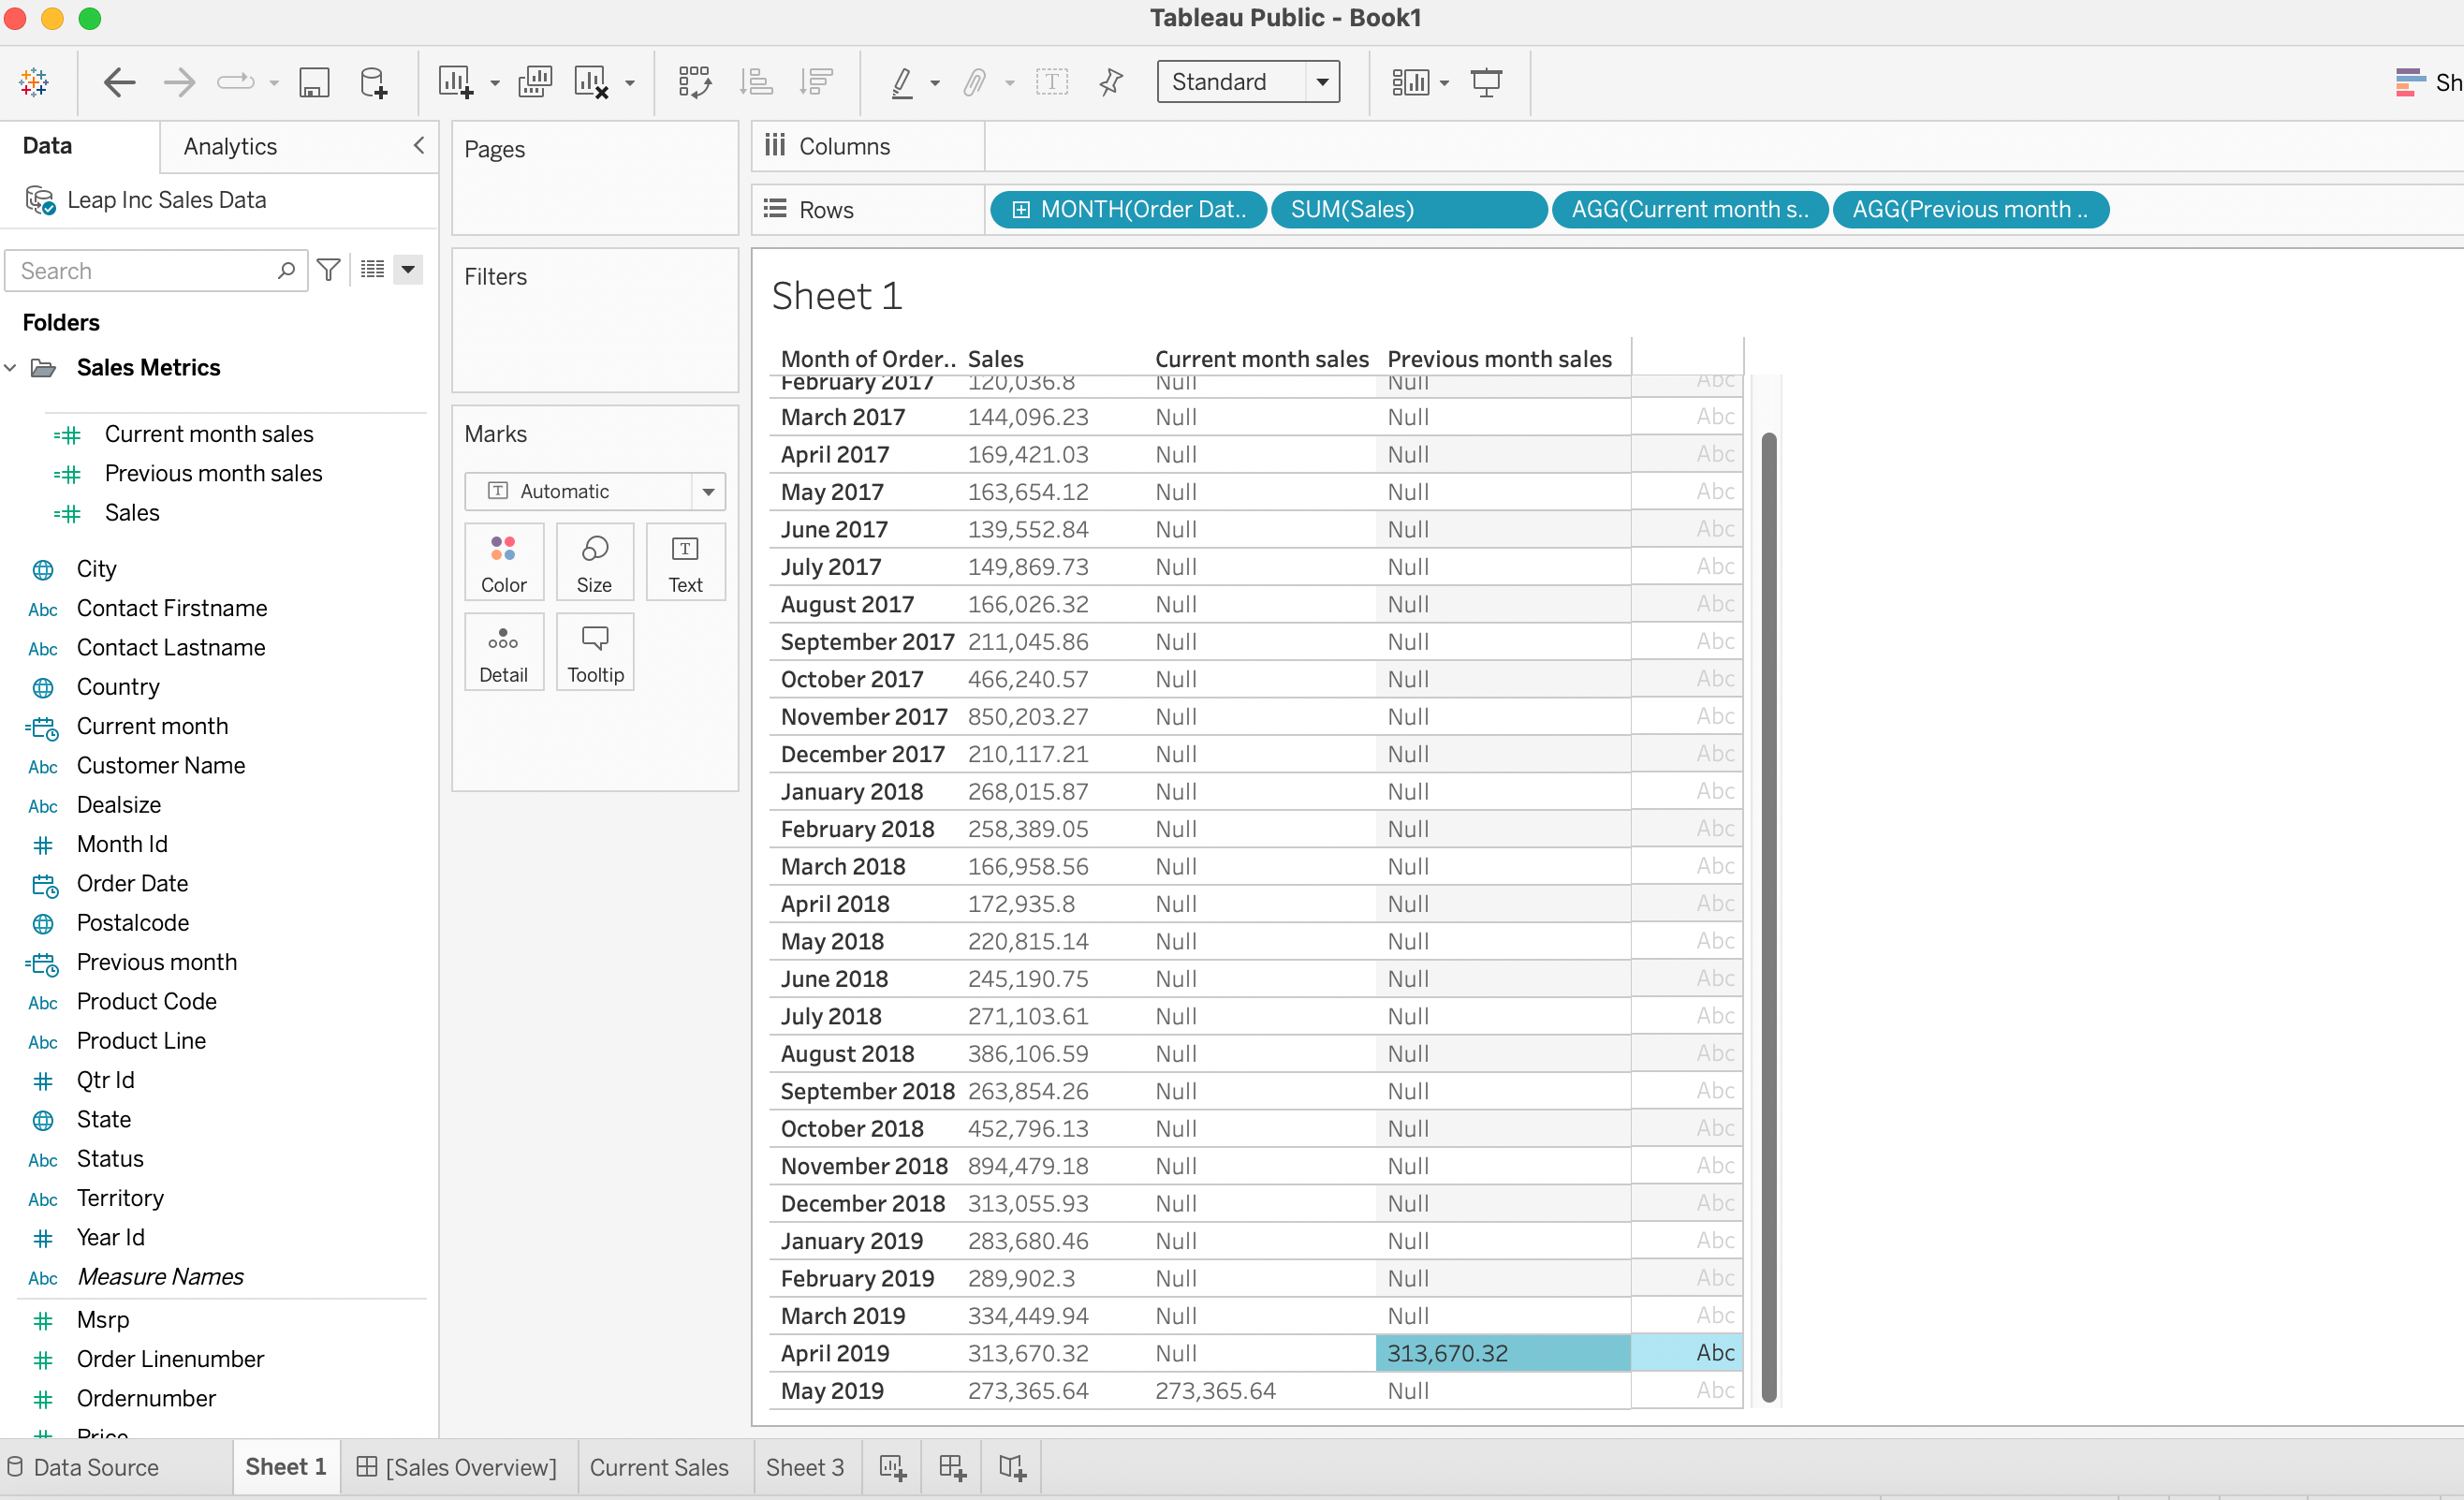The width and height of the screenshot is (2464, 1500).
Task: Click the Undo back arrow in toolbar
Action: (119, 82)
